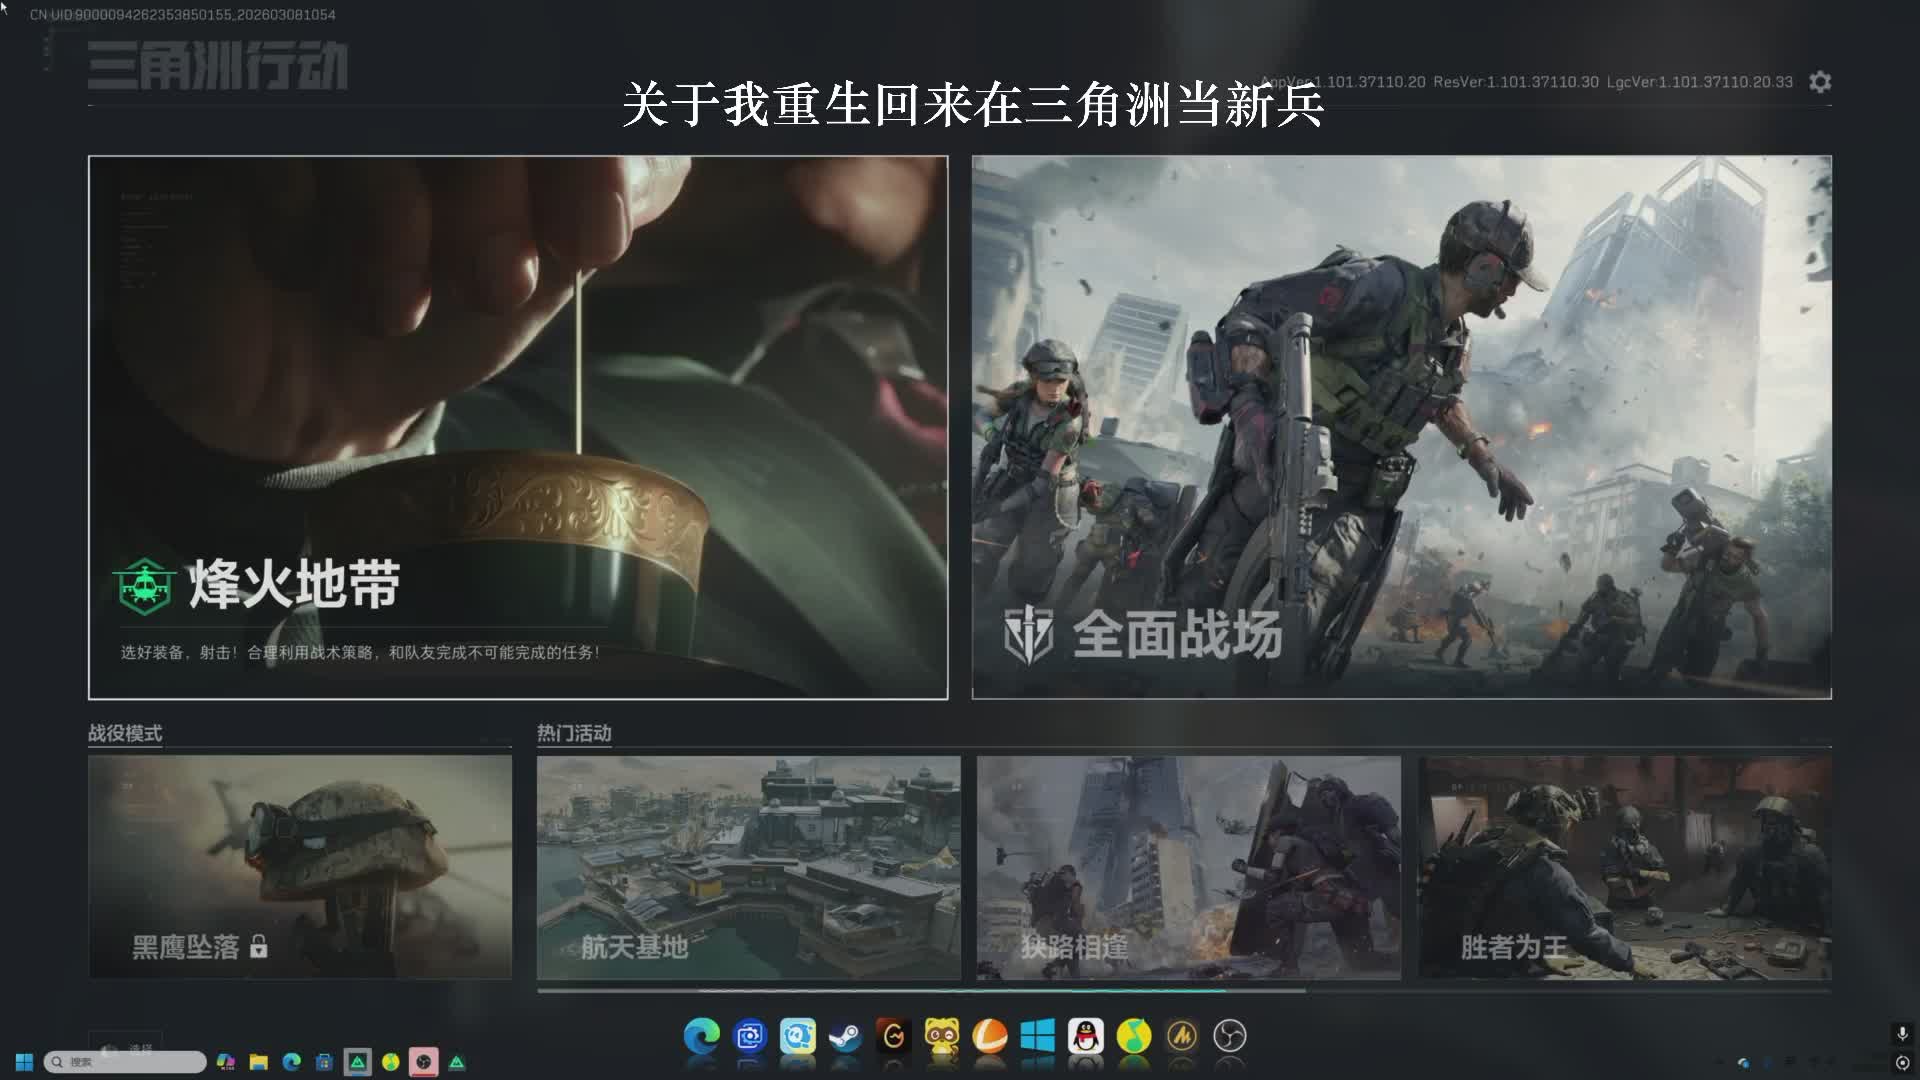Screen dimensions: 1920x1080
Task: Select the 全面战场 game mode card
Action: tap(1401, 427)
